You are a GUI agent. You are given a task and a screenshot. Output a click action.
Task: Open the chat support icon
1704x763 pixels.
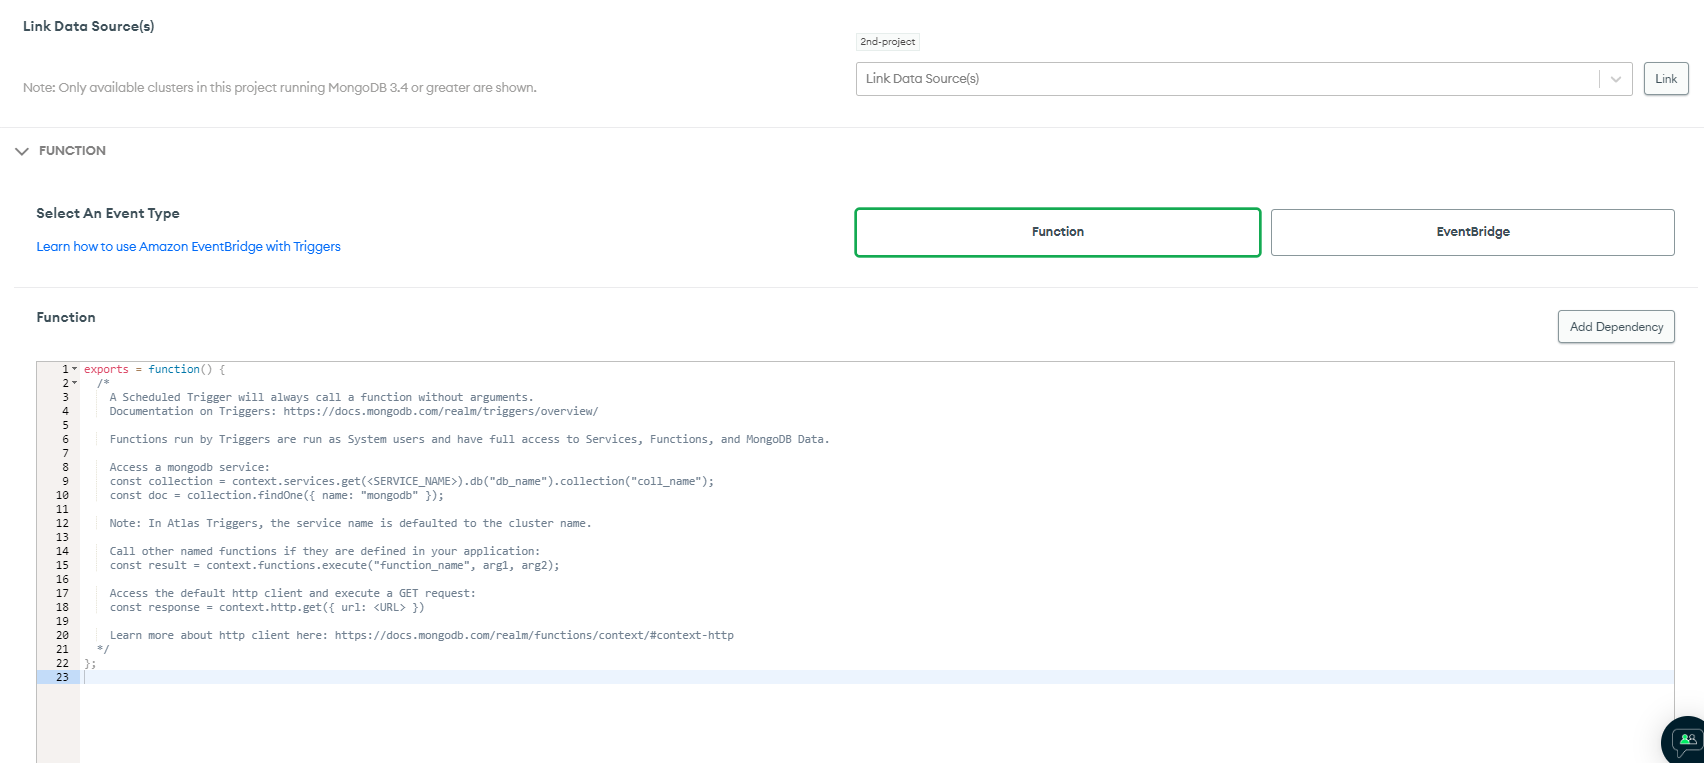pos(1685,741)
